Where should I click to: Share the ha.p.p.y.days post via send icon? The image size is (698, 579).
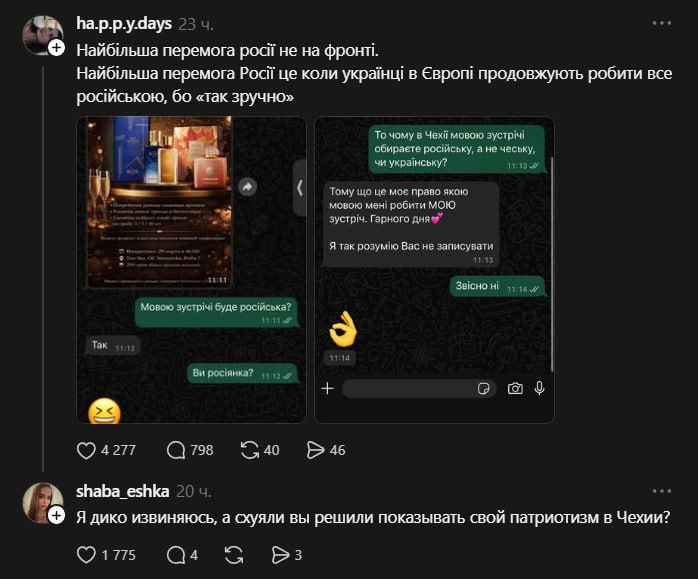(x=316, y=450)
